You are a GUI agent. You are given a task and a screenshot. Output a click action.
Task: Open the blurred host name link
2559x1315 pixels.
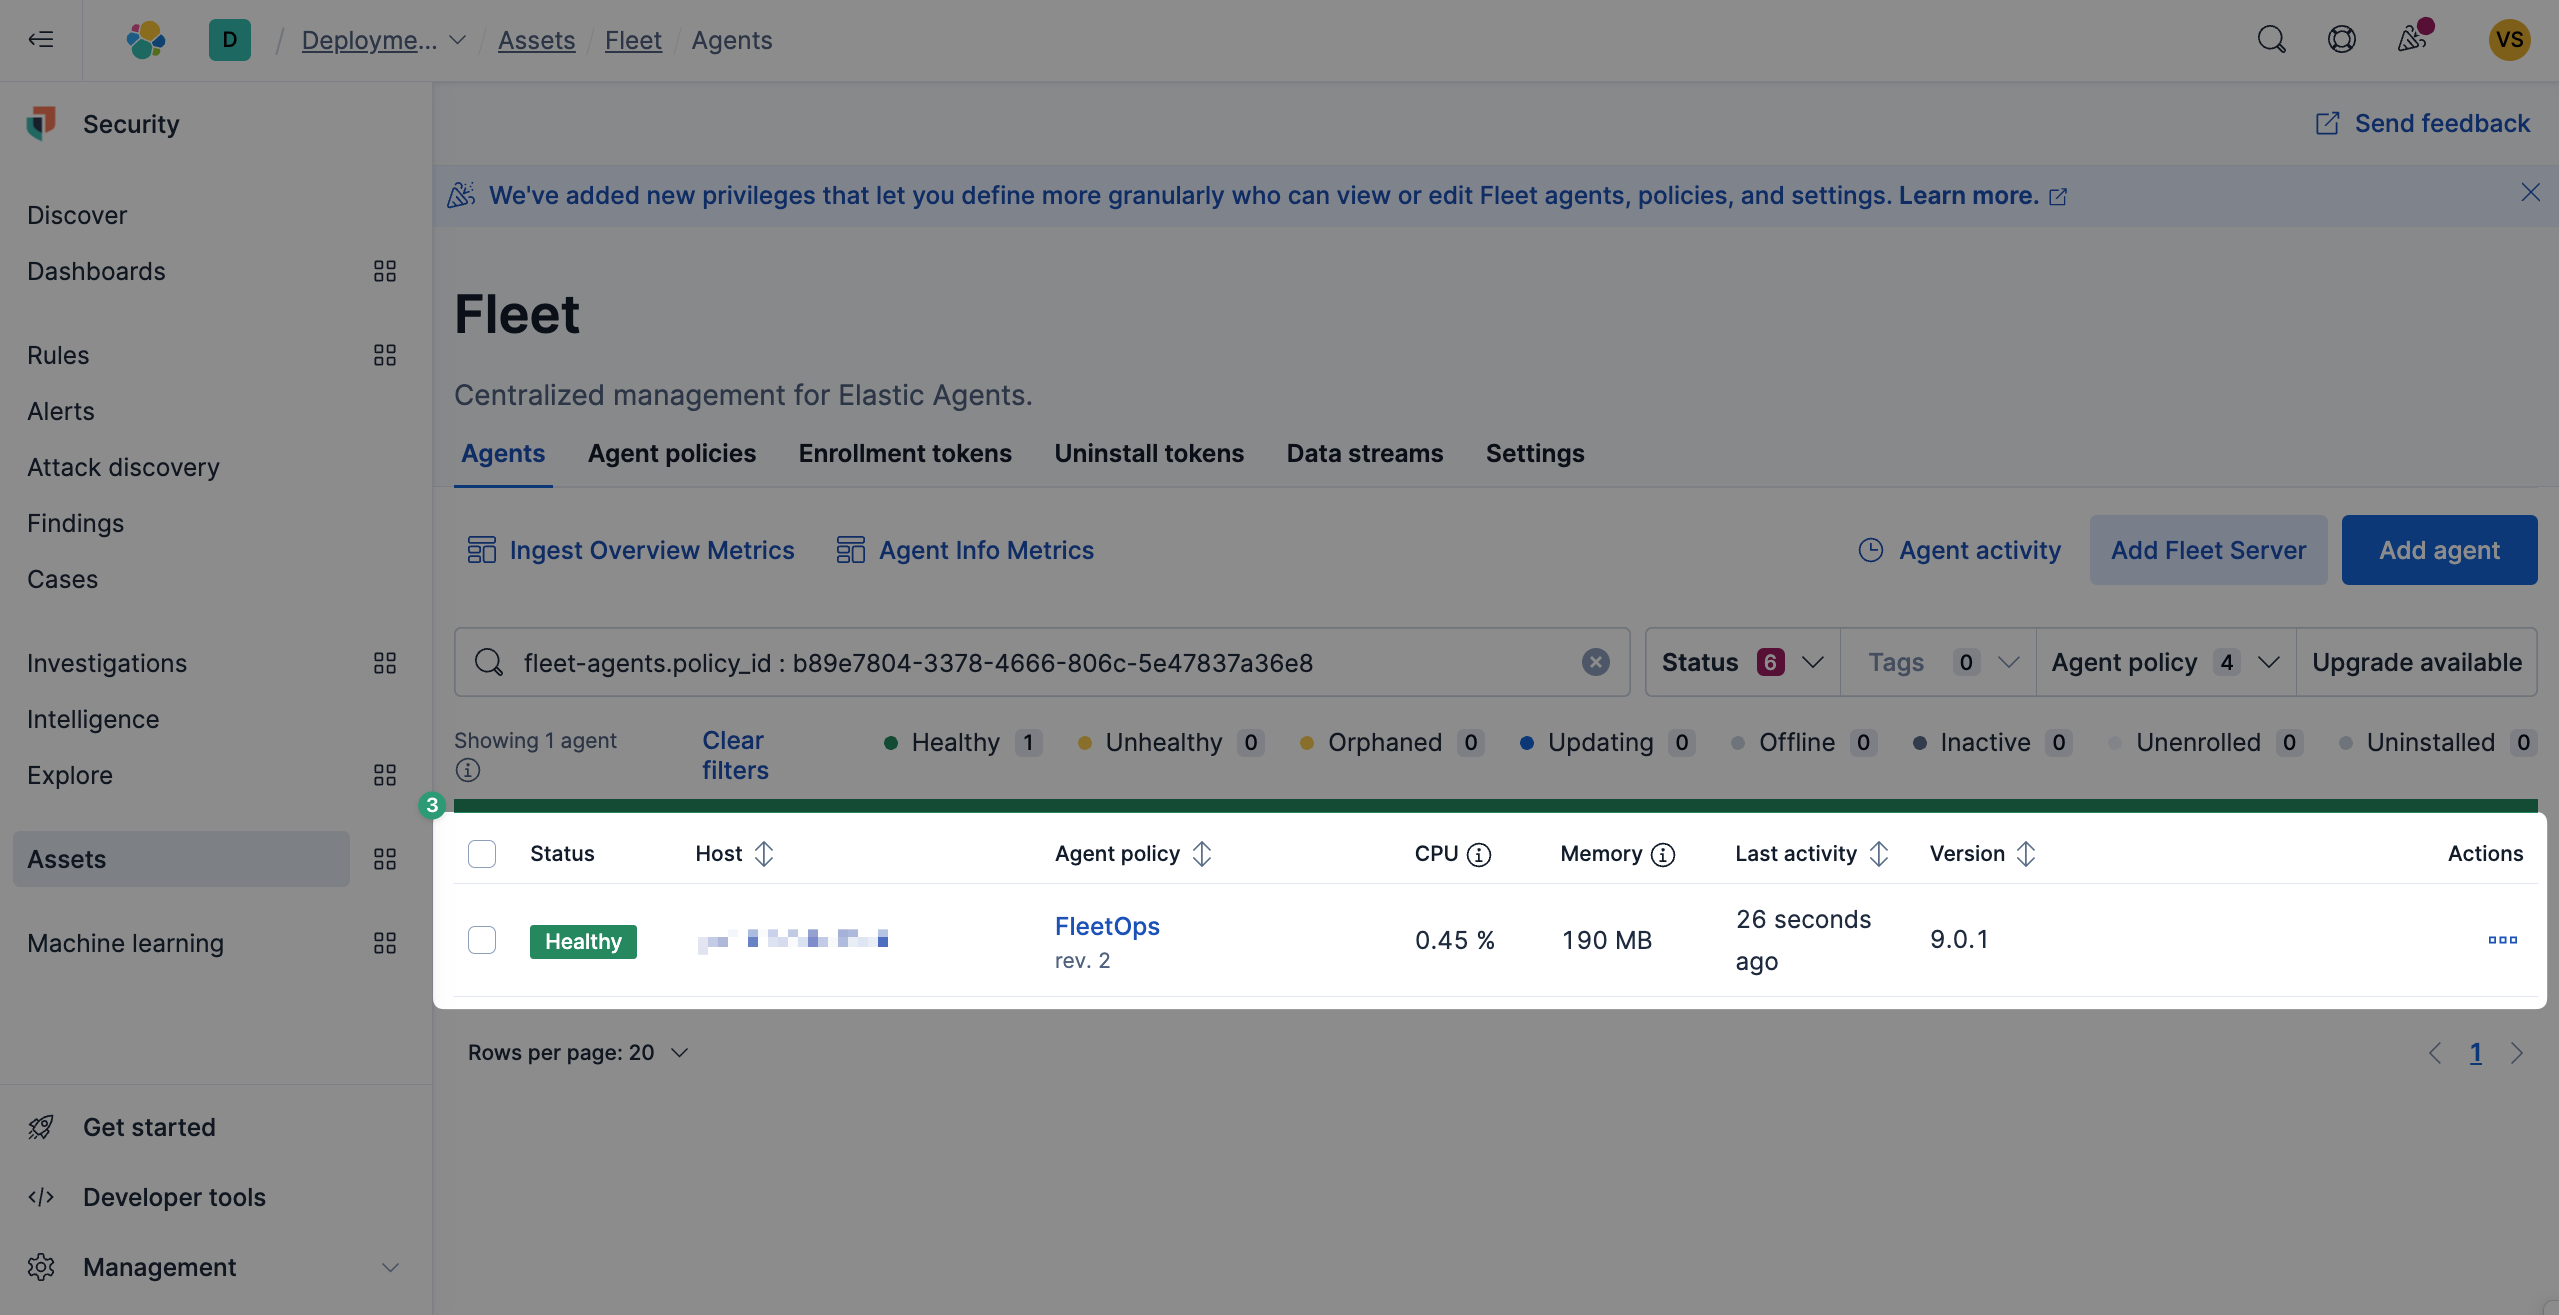point(793,939)
